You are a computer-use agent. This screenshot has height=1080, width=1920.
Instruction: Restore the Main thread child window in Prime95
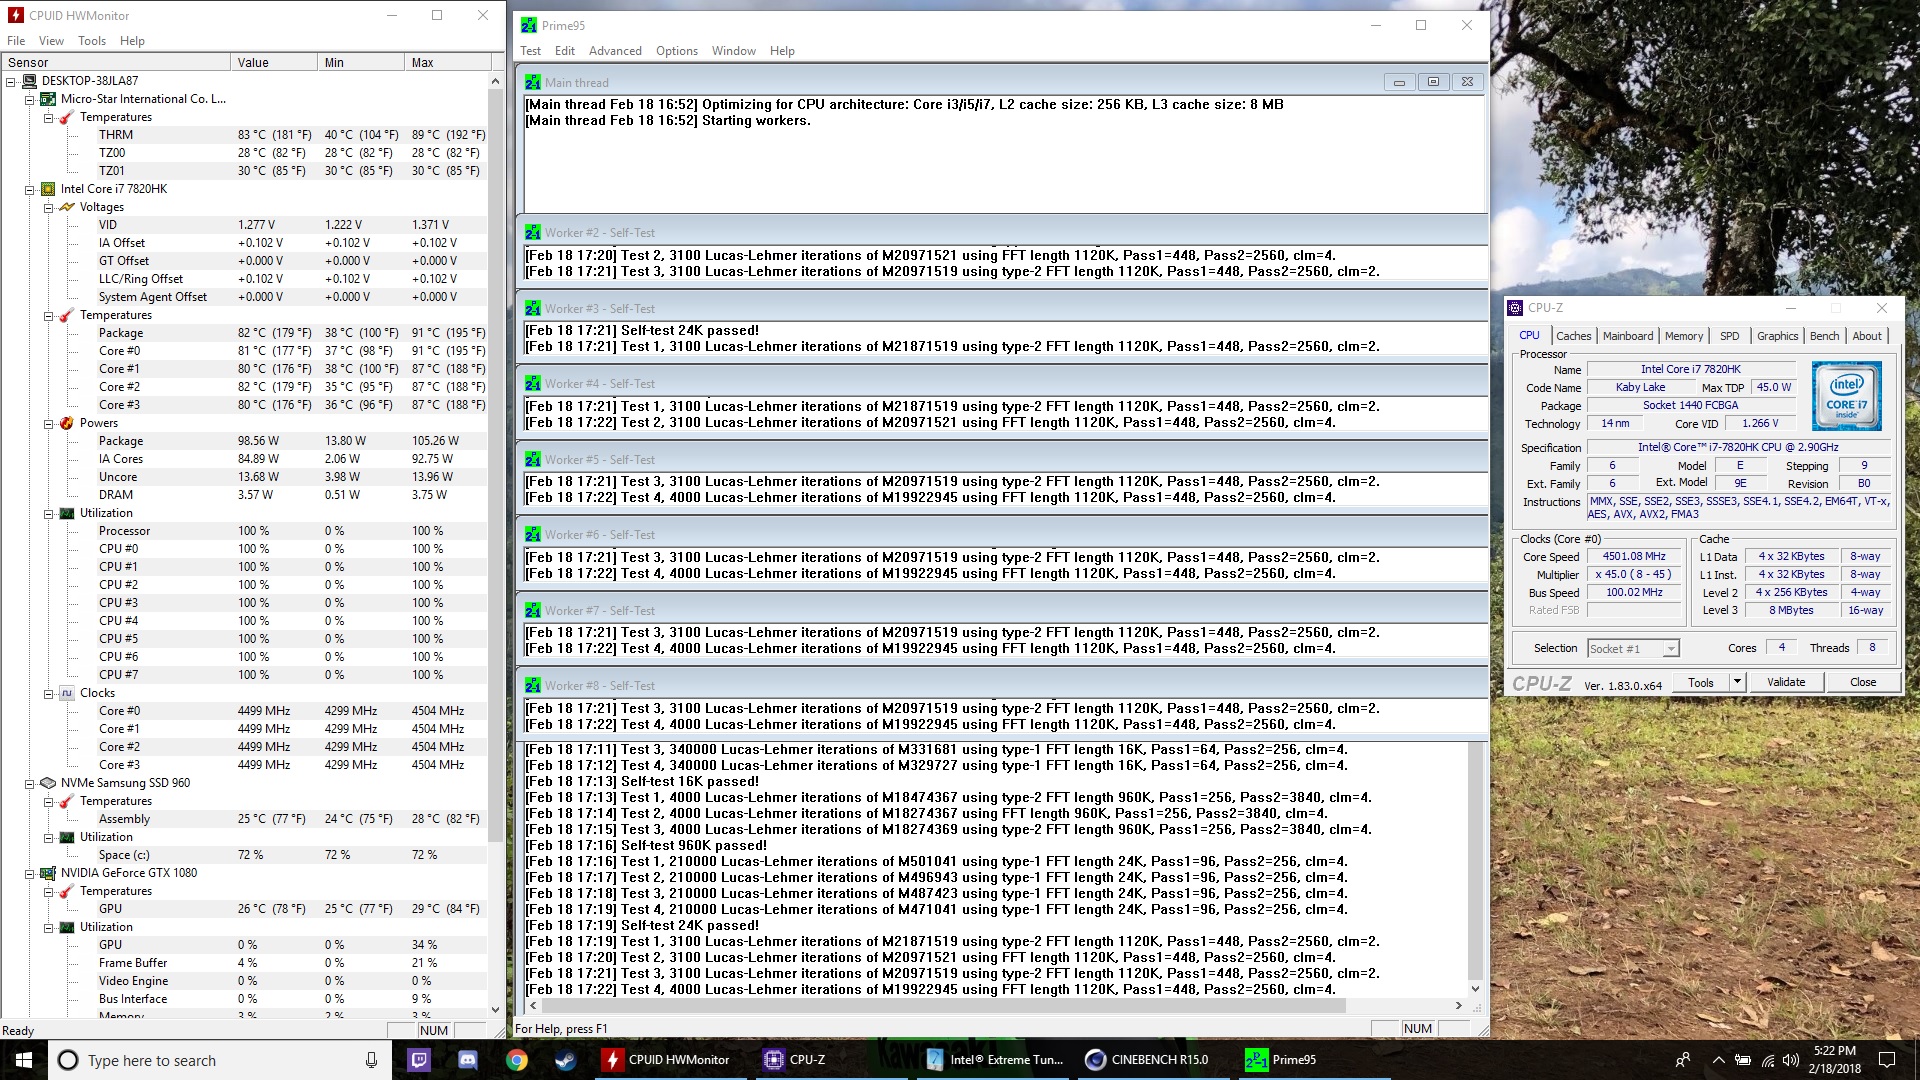point(1433,82)
